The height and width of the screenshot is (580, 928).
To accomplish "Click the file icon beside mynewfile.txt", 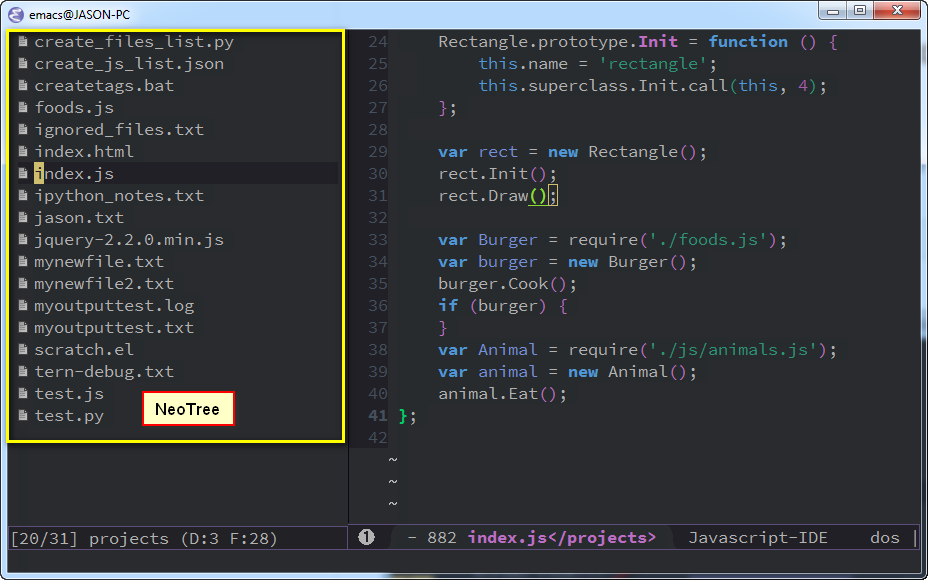I will click(23, 262).
